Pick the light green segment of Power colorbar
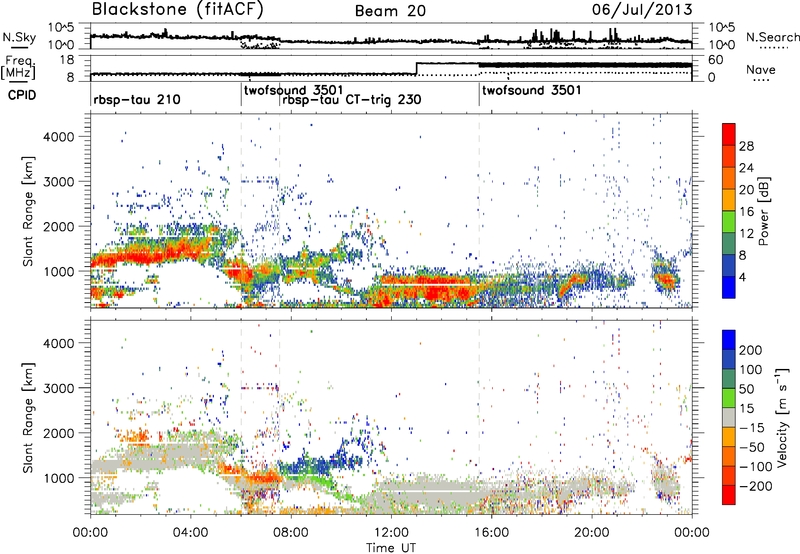Viewport: 800px width, 554px height. [x=729, y=222]
